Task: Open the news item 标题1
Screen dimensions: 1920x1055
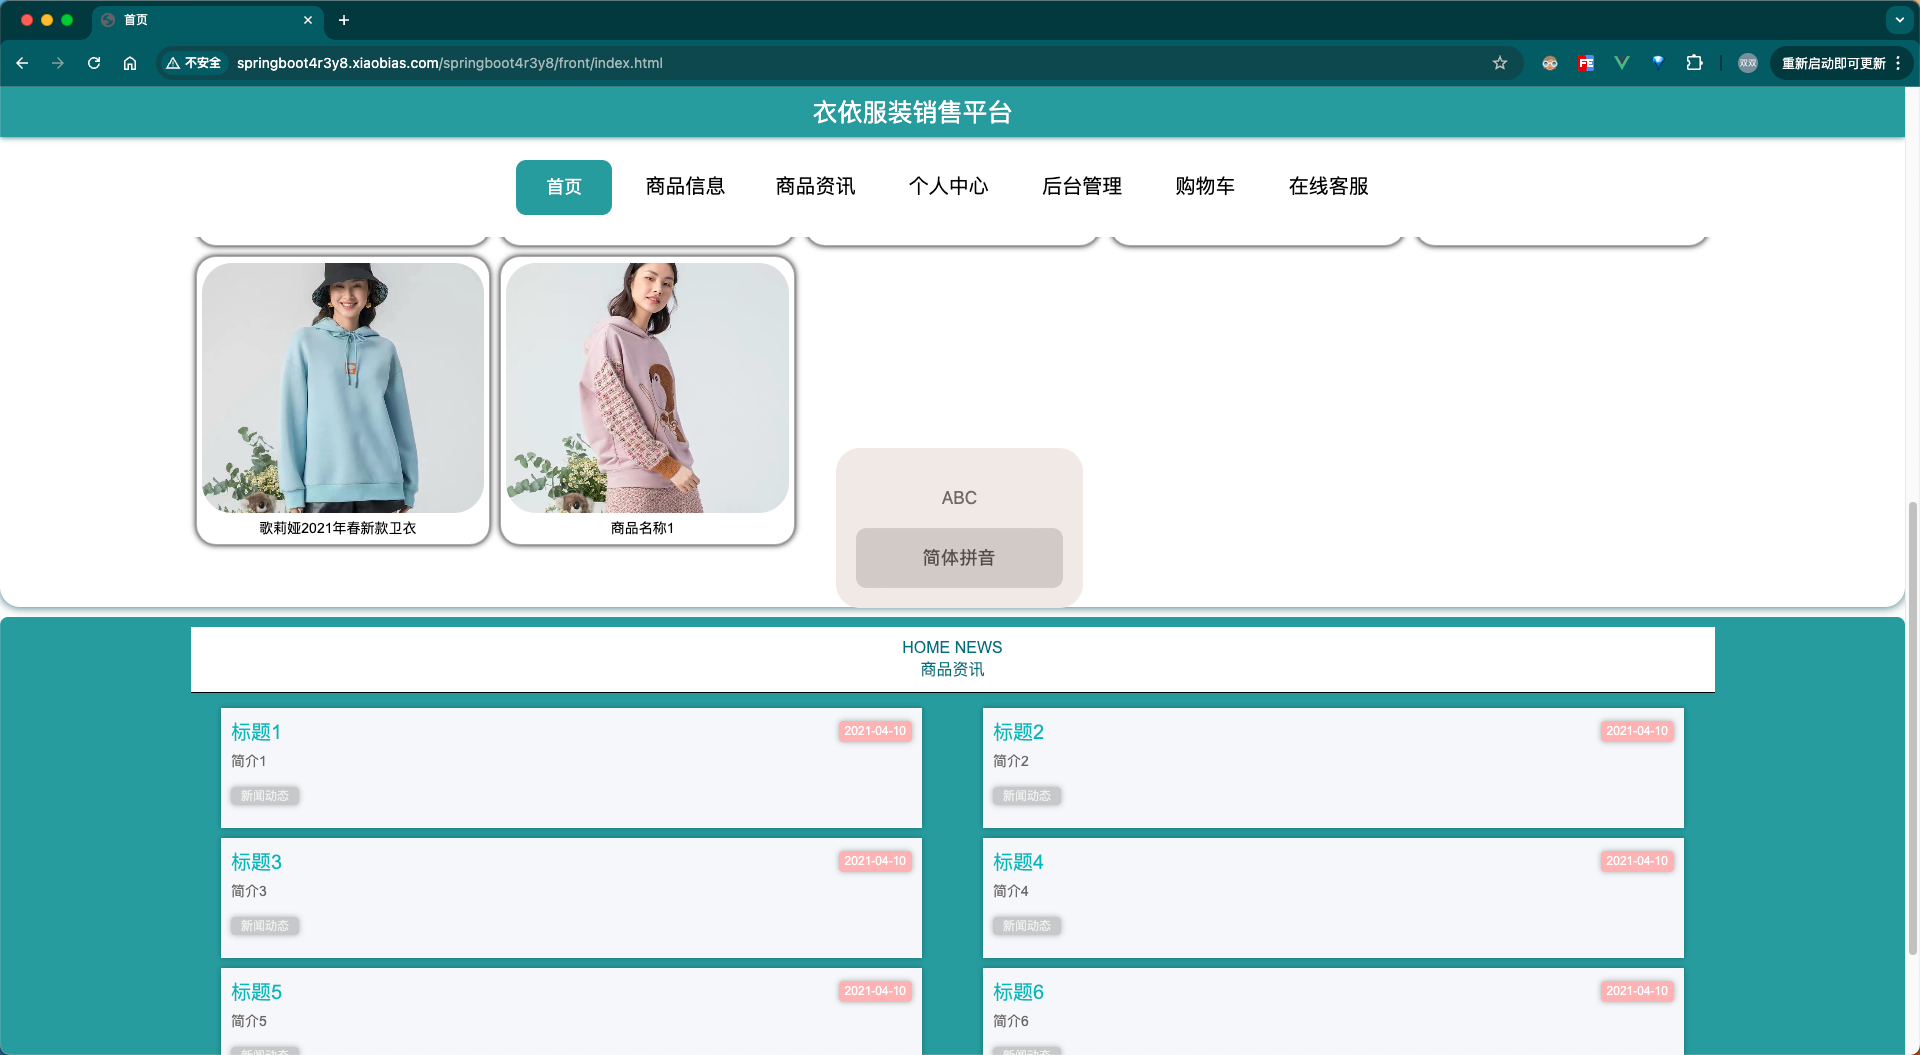Action: coord(256,732)
